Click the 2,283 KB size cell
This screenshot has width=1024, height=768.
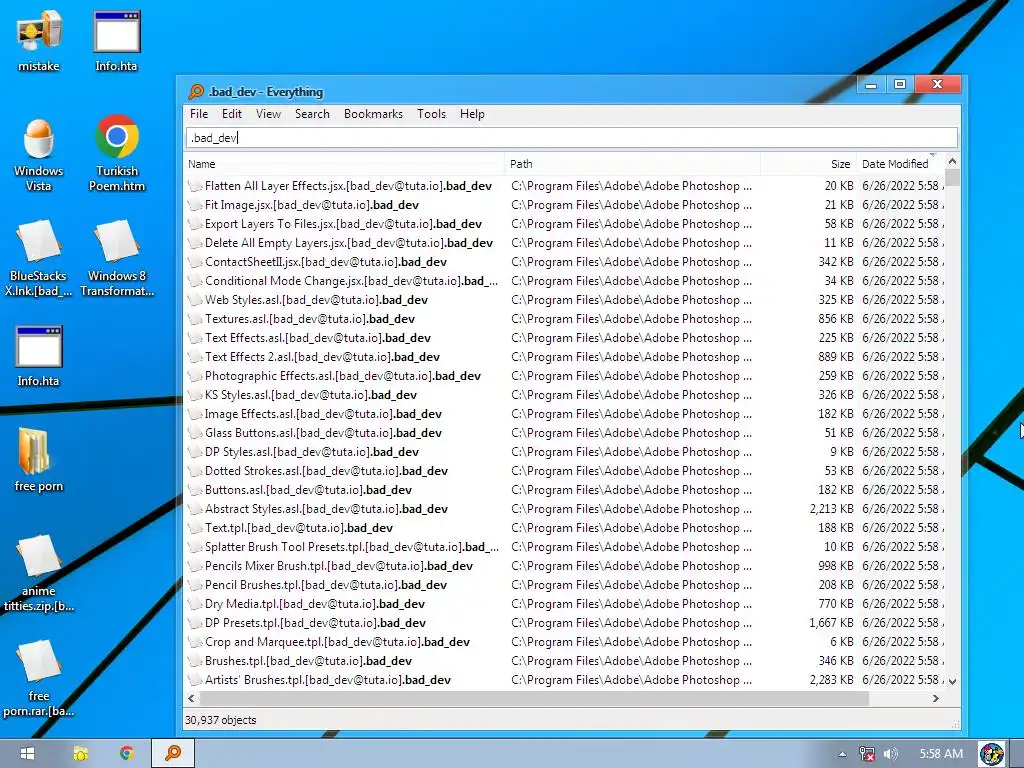click(831, 680)
